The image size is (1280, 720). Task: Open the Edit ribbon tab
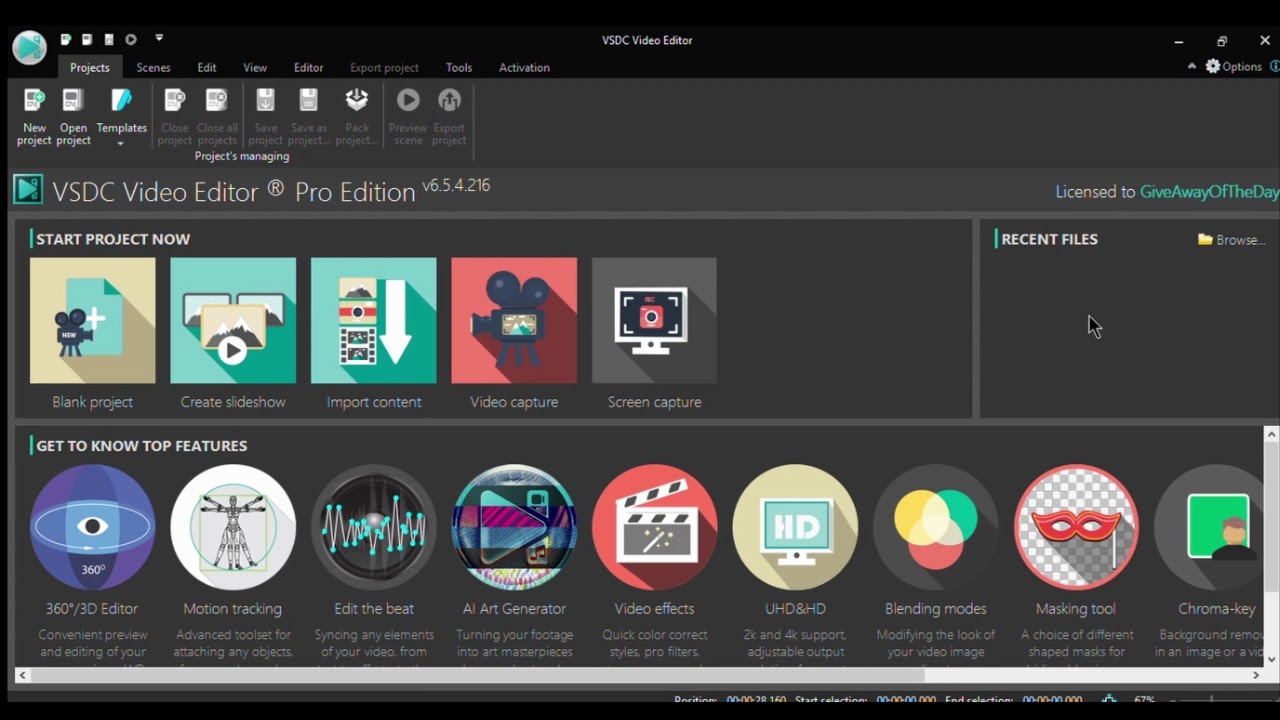[x=207, y=67]
